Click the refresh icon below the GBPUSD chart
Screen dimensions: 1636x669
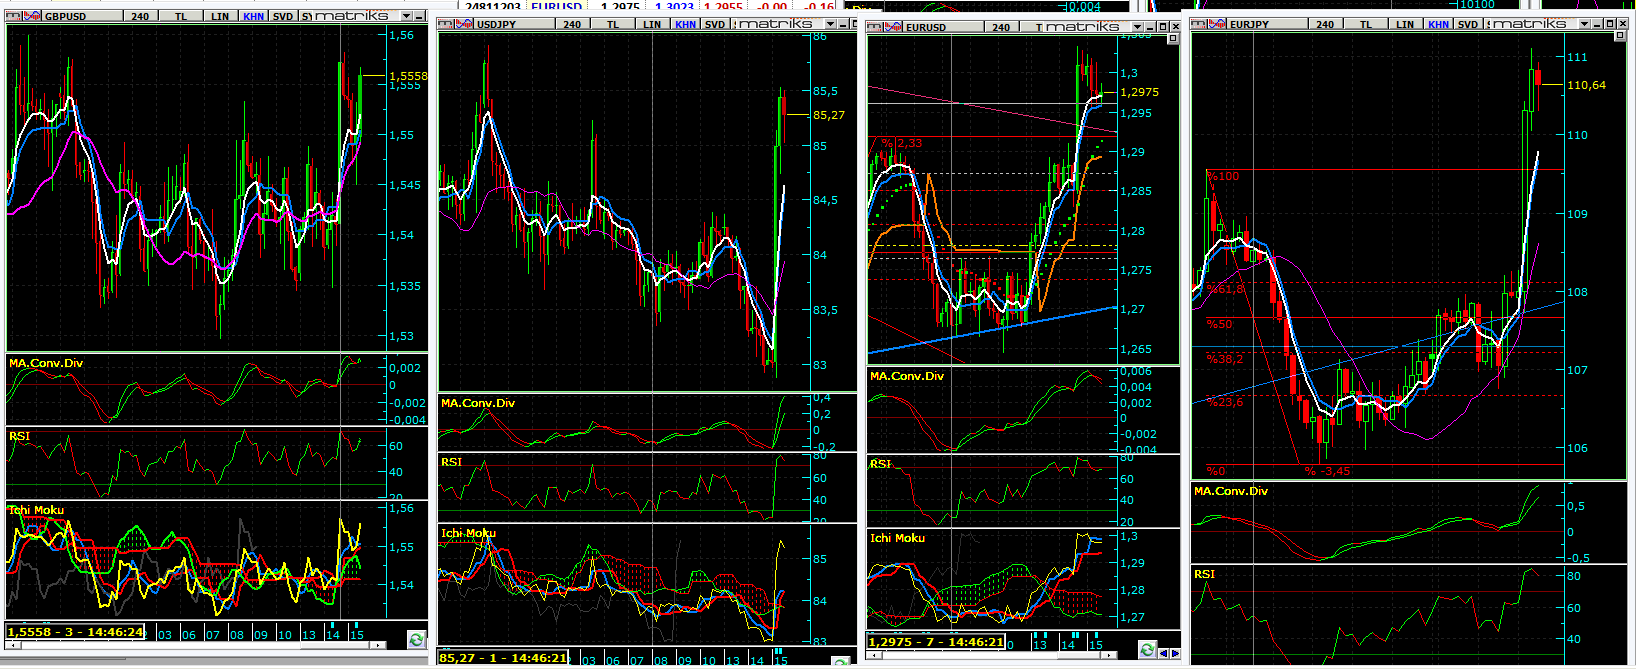(x=417, y=639)
